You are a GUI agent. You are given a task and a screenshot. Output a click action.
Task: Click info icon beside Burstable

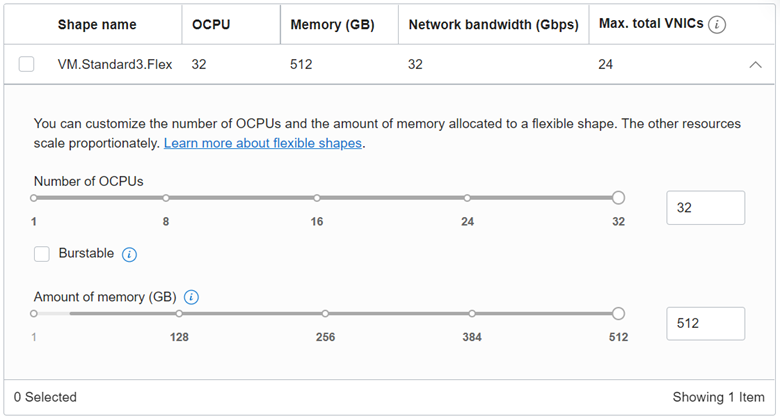[129, 255]
